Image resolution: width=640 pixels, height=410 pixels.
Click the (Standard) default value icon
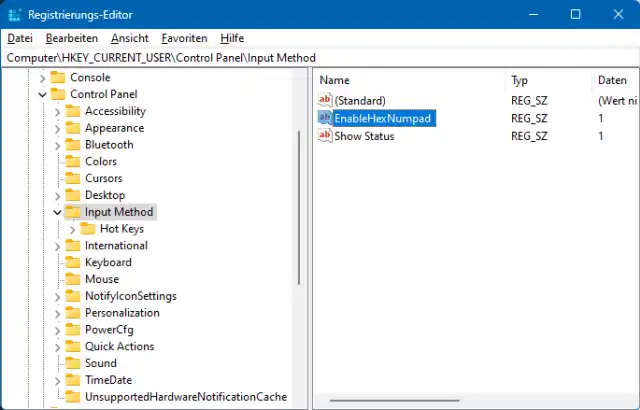click(325, 100)
